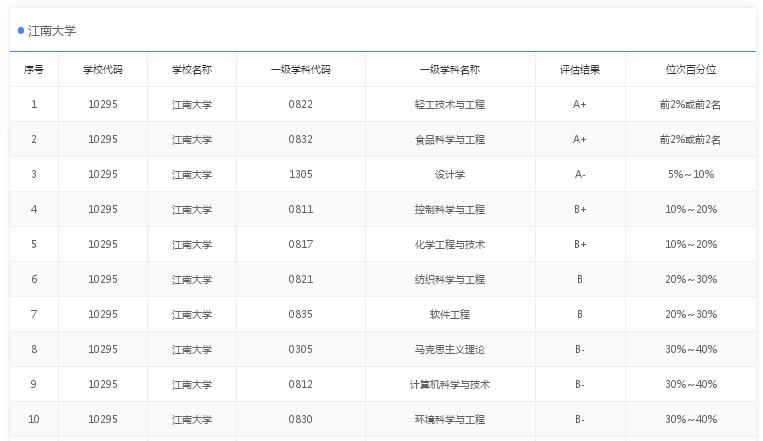This screenshot has height=441, width=763.
Task: Click the B+ result for 控制科学与工程
Action: pyautogui.click(x=580, y=209)
